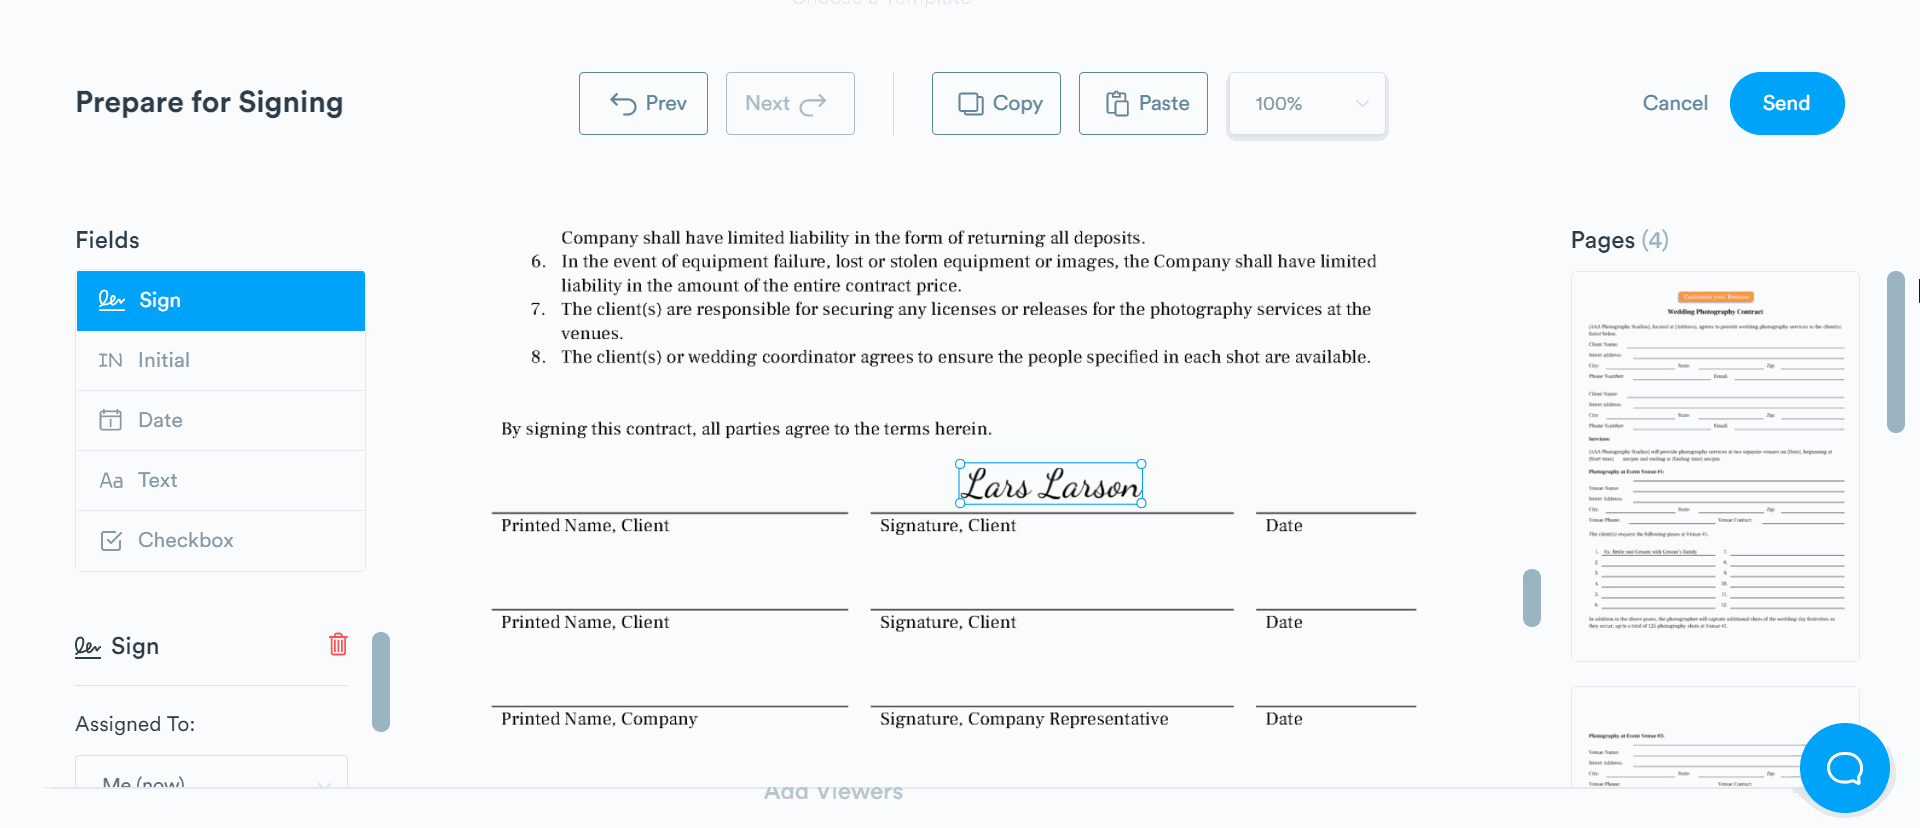Click the Prev undo button
This screenshot has height=828, width=1920.
(x=643, y=103)
